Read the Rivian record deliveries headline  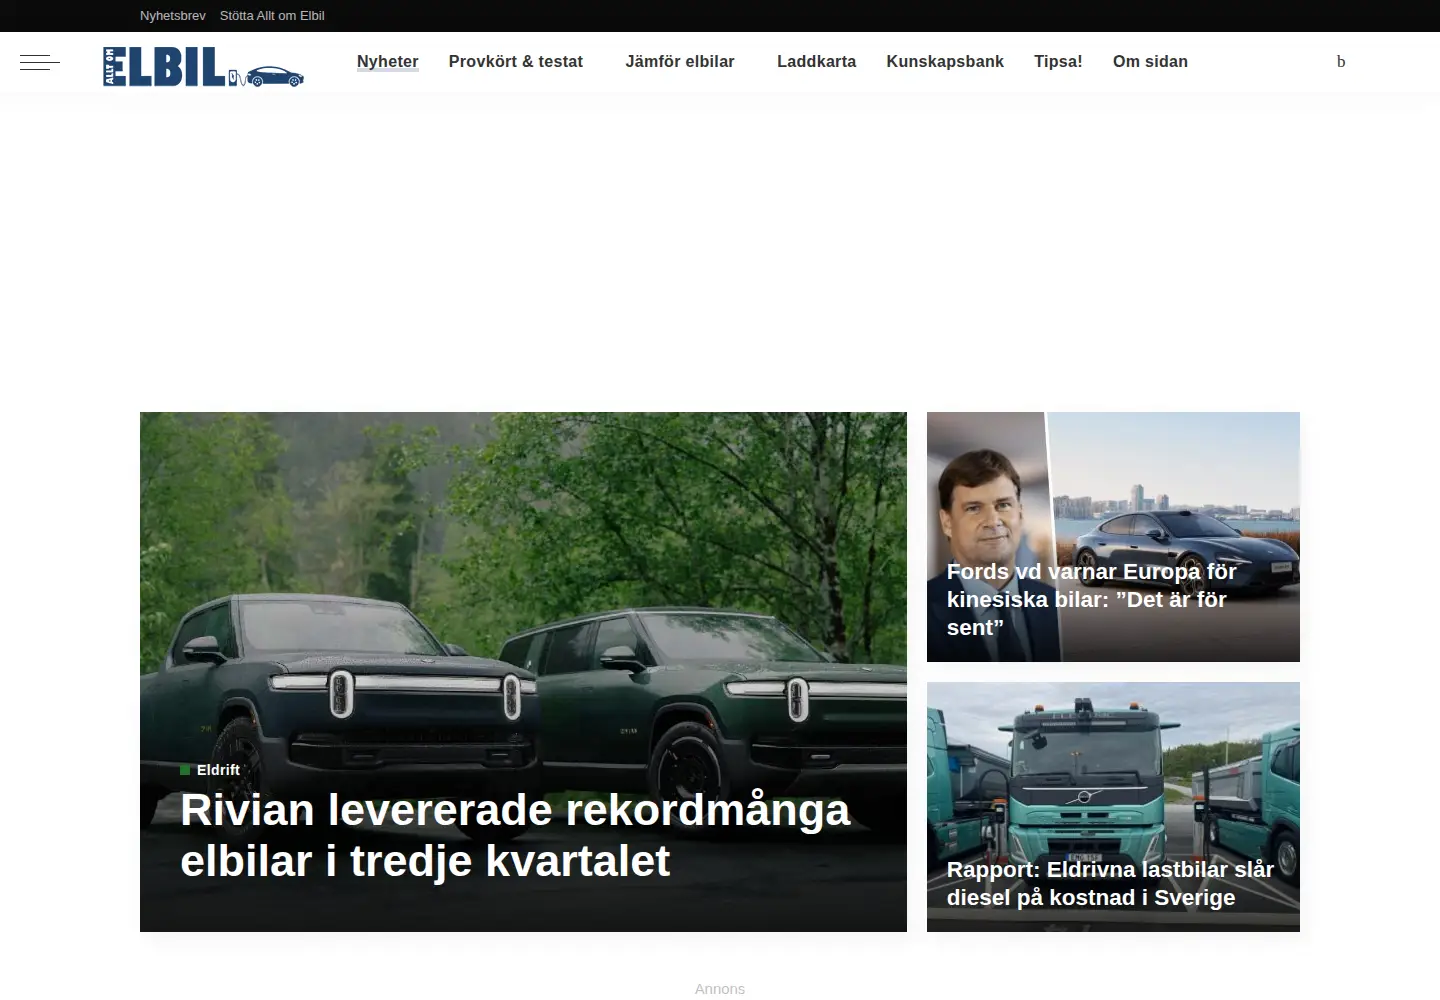515,836
